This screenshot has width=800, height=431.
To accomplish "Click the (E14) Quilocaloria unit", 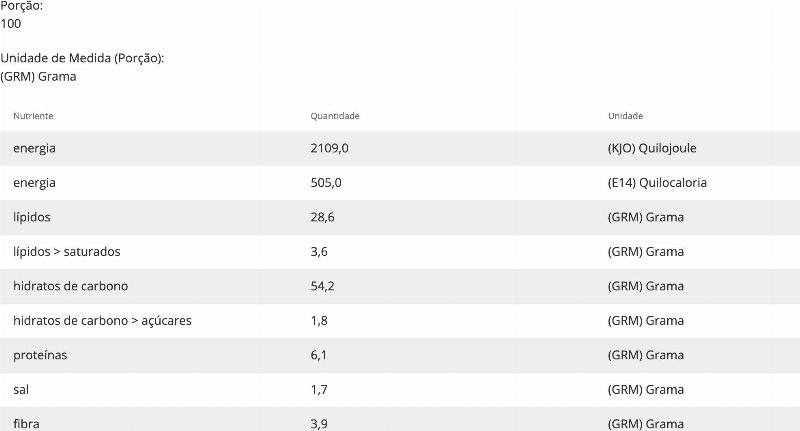I will [657, 183].
